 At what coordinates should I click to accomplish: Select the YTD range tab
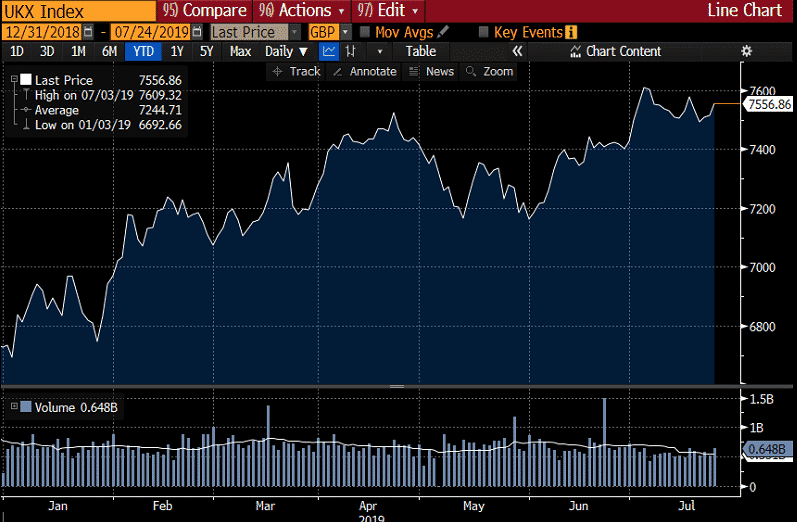(143, 51)
